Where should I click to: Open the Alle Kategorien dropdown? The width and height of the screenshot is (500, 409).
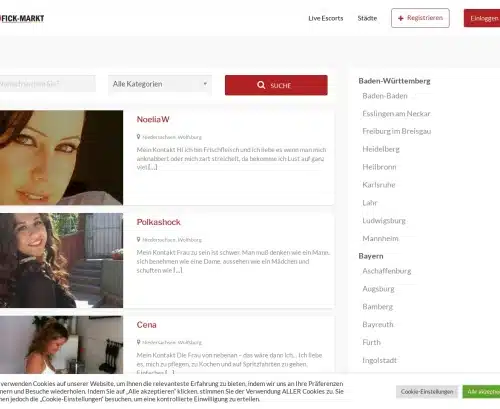point(160,84)
